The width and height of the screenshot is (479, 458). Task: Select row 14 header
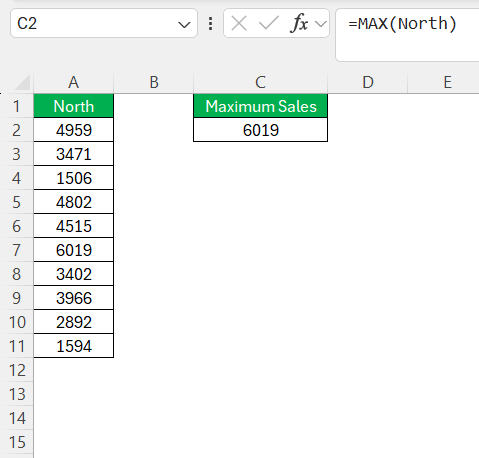17,418
